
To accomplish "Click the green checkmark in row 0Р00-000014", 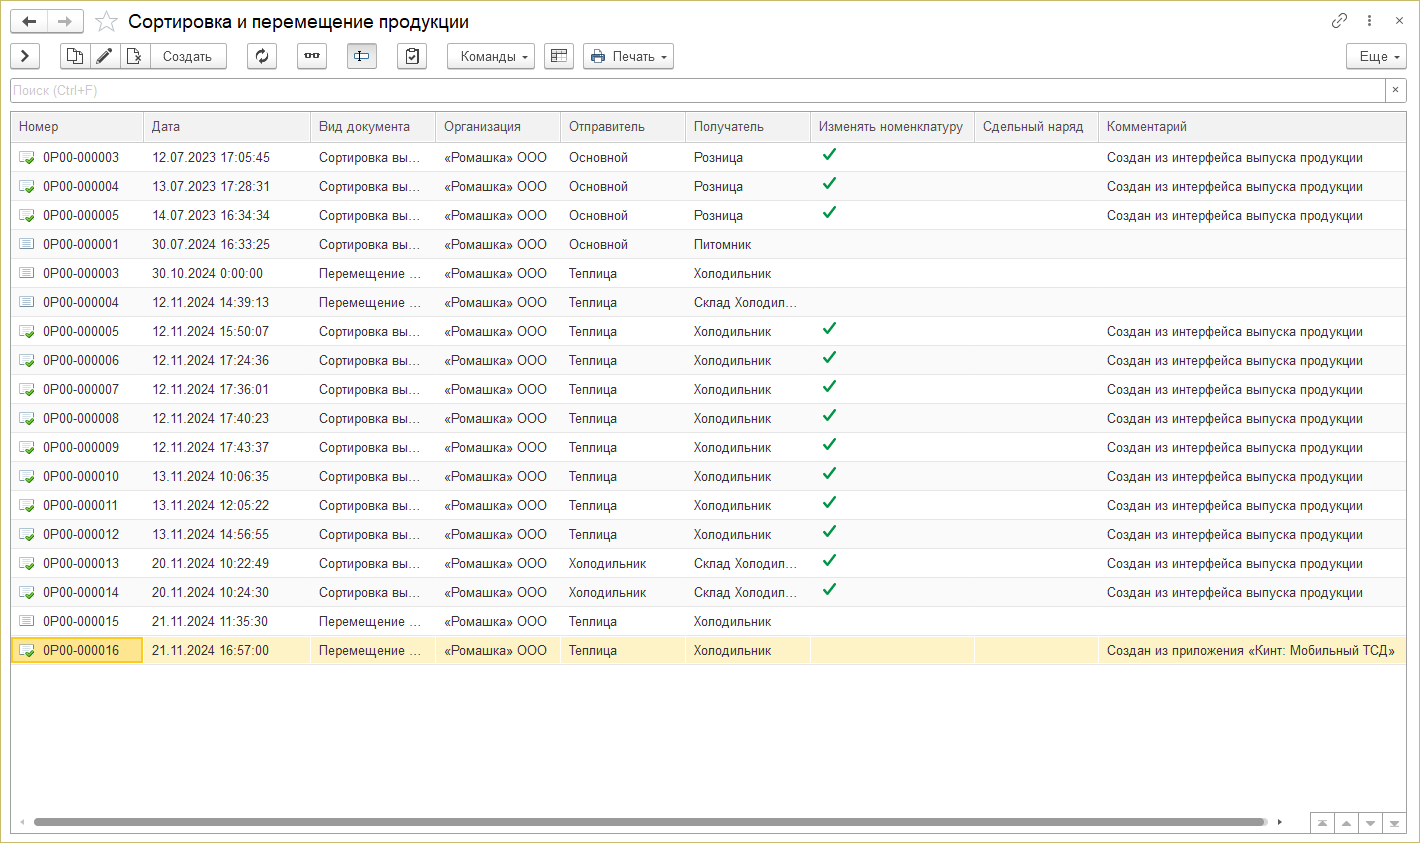I will [x=829, y=590].
